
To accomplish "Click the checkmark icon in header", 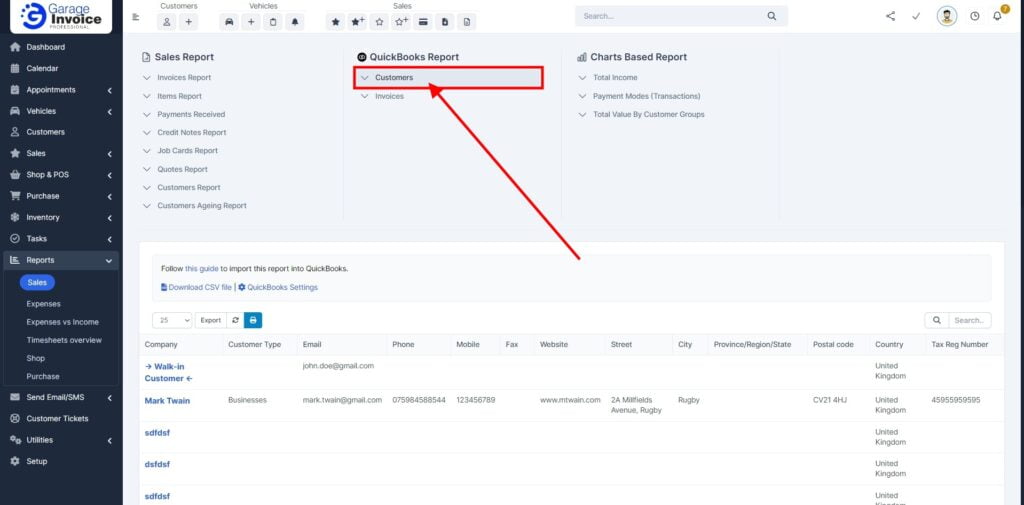I will (916, 16).
